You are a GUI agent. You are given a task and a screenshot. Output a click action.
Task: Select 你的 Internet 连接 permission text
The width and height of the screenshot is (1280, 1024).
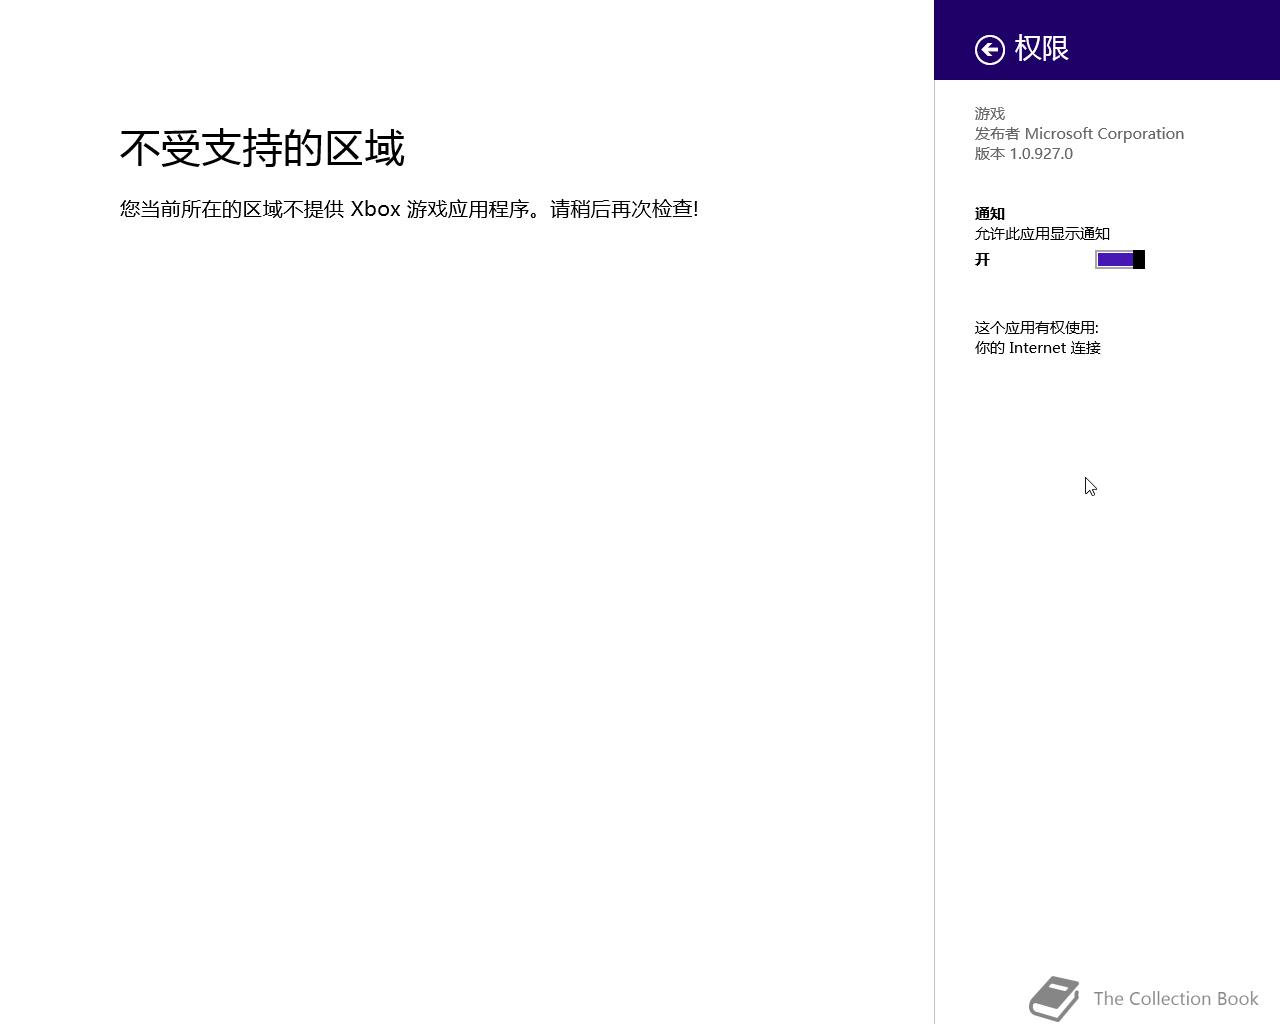[1038, 348]
